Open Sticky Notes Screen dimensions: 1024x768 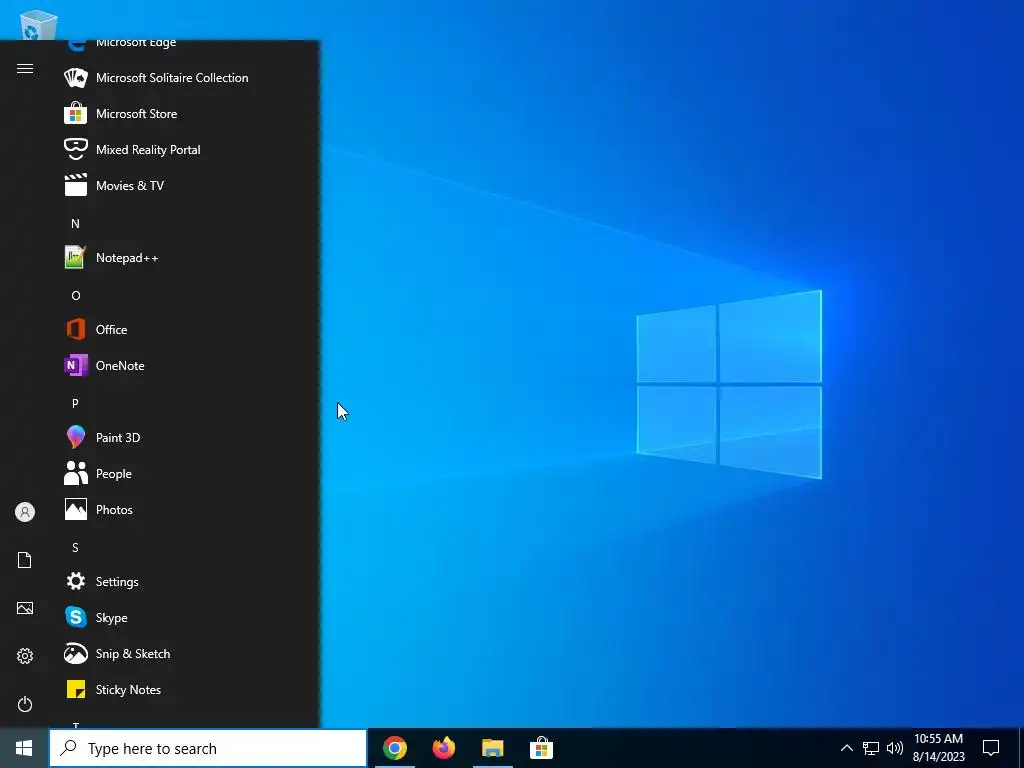coord(188,690)
